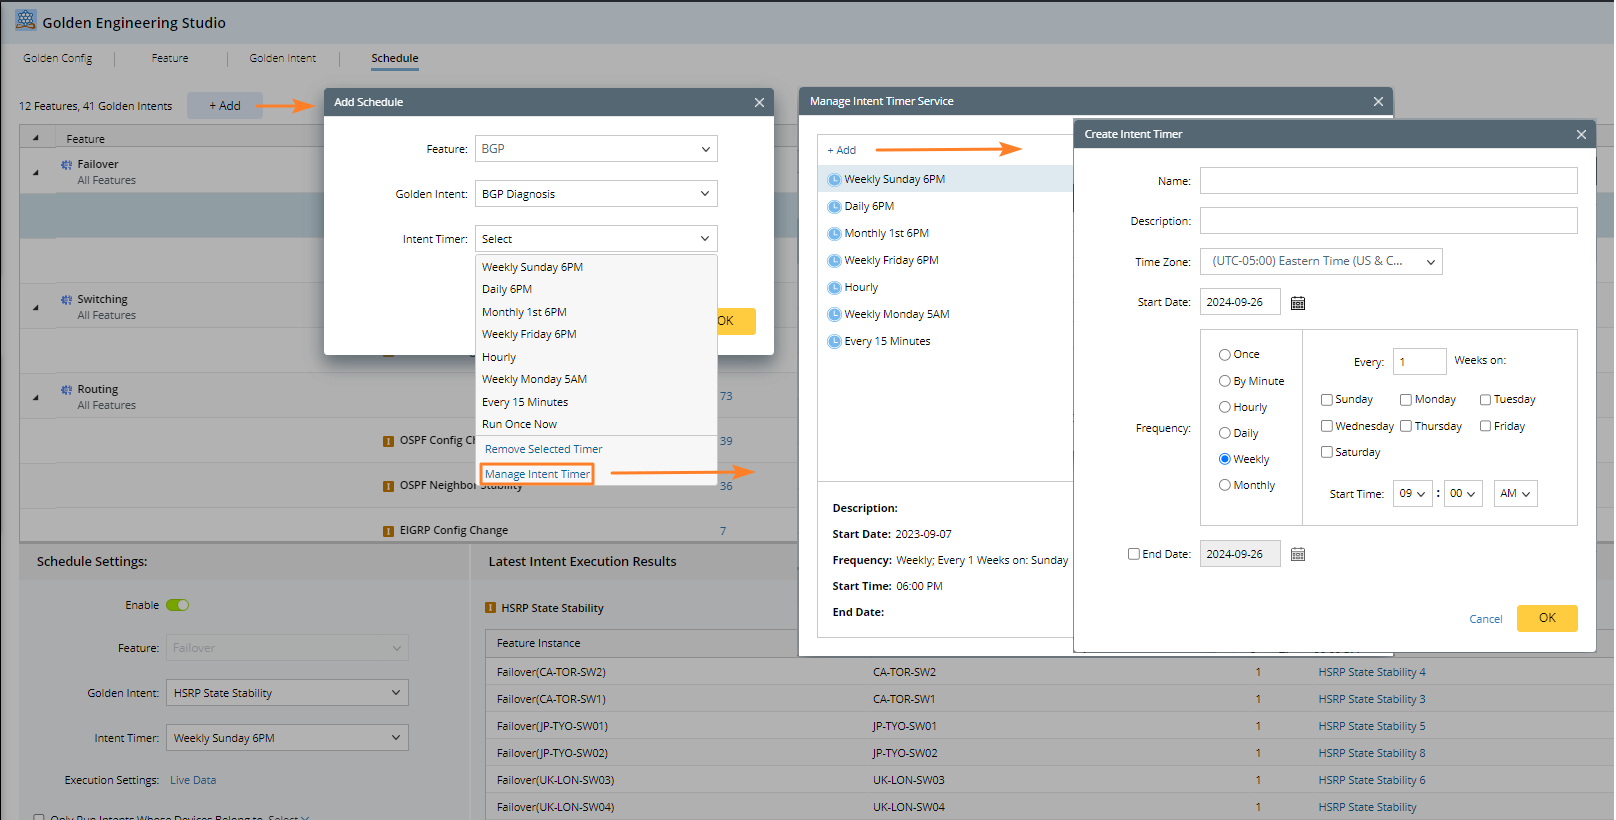Click the Golden Engineering Studio logo
Screen dimensions: 1616x820
[26, 21]
